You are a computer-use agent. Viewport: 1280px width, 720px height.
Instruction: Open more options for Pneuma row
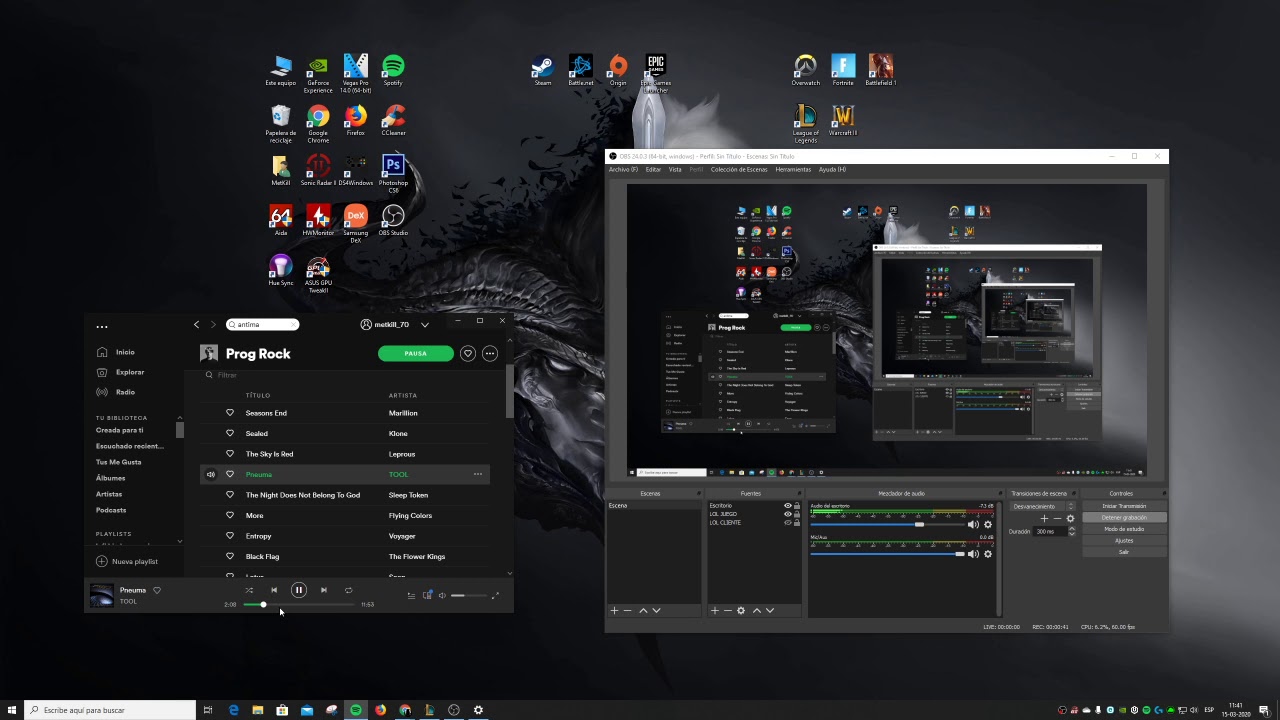(478, 474)
